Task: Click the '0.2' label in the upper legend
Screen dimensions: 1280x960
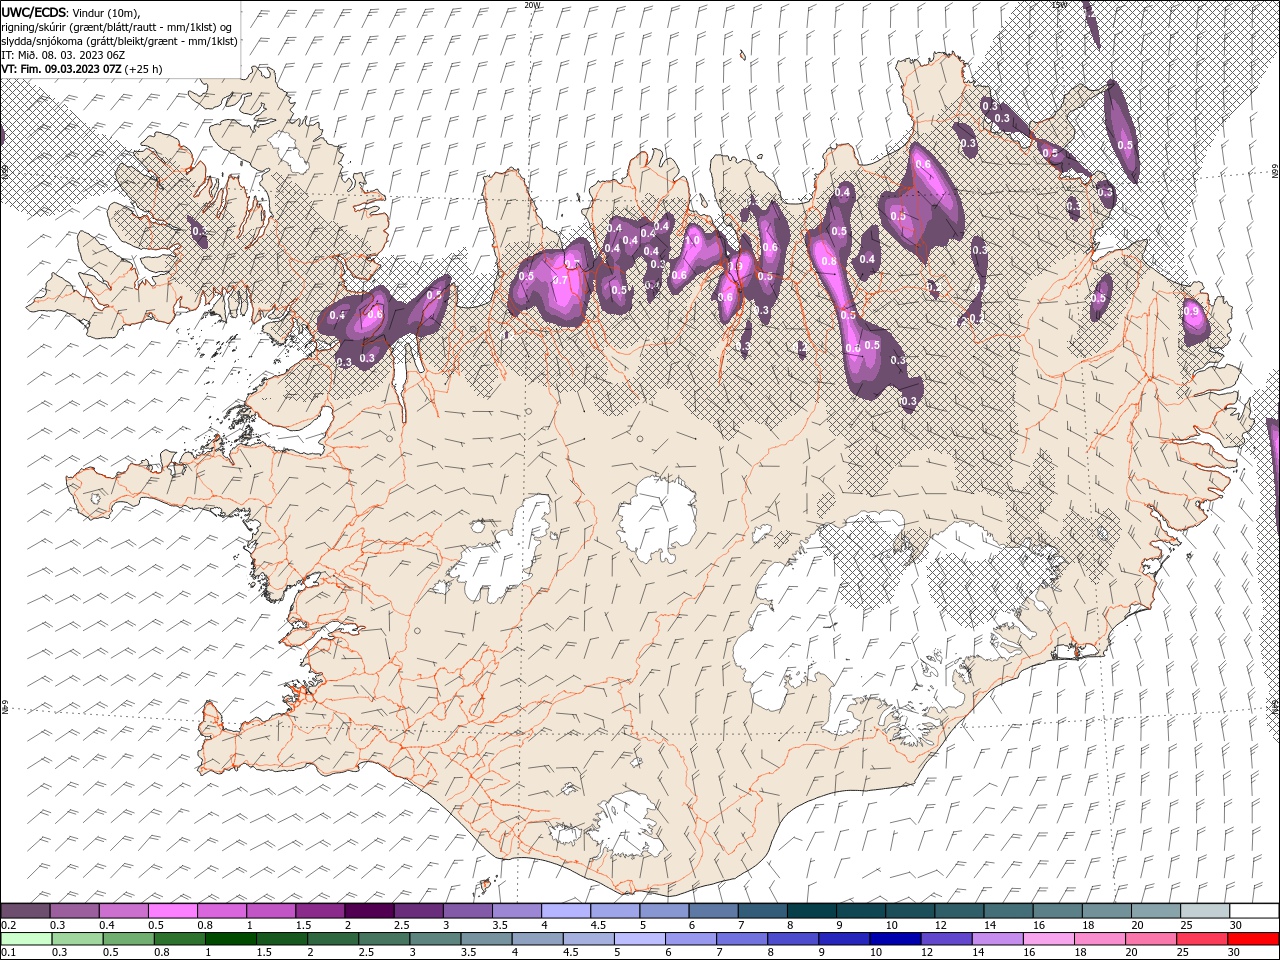Action: [x=8, y=925]
